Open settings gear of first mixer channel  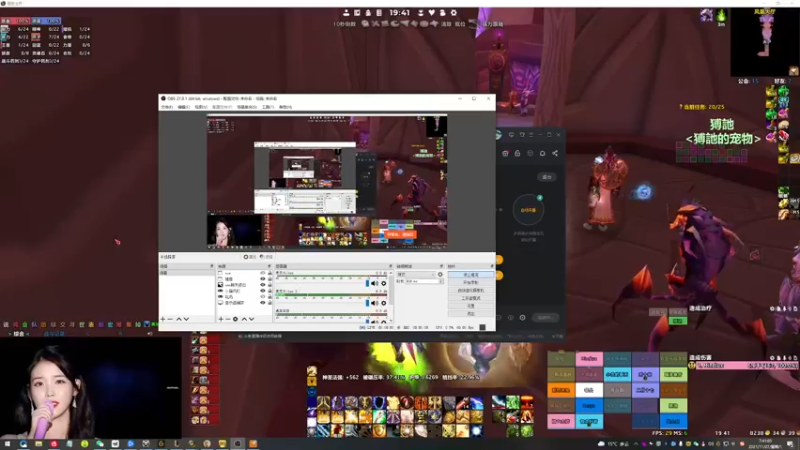[384, 283]
